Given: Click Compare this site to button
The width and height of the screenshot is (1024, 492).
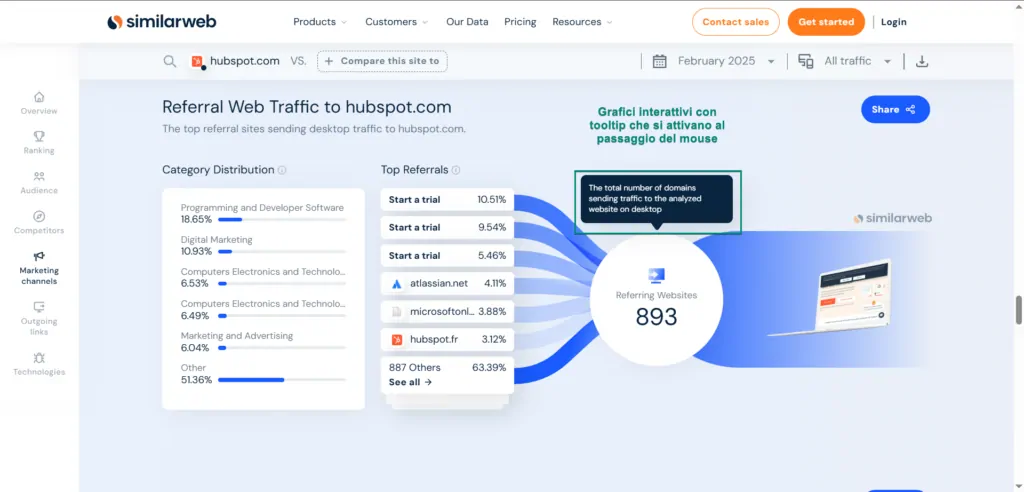Looking at the screenshot, I should [x=382, y=61].
